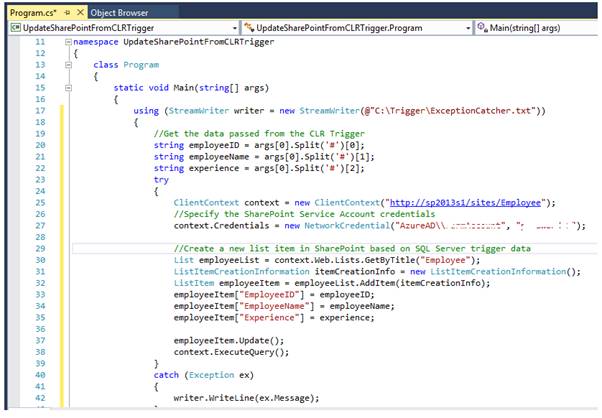Place cursor on 'string employeeID' line 20
602x418 pixels.
(x=259, y=145)
